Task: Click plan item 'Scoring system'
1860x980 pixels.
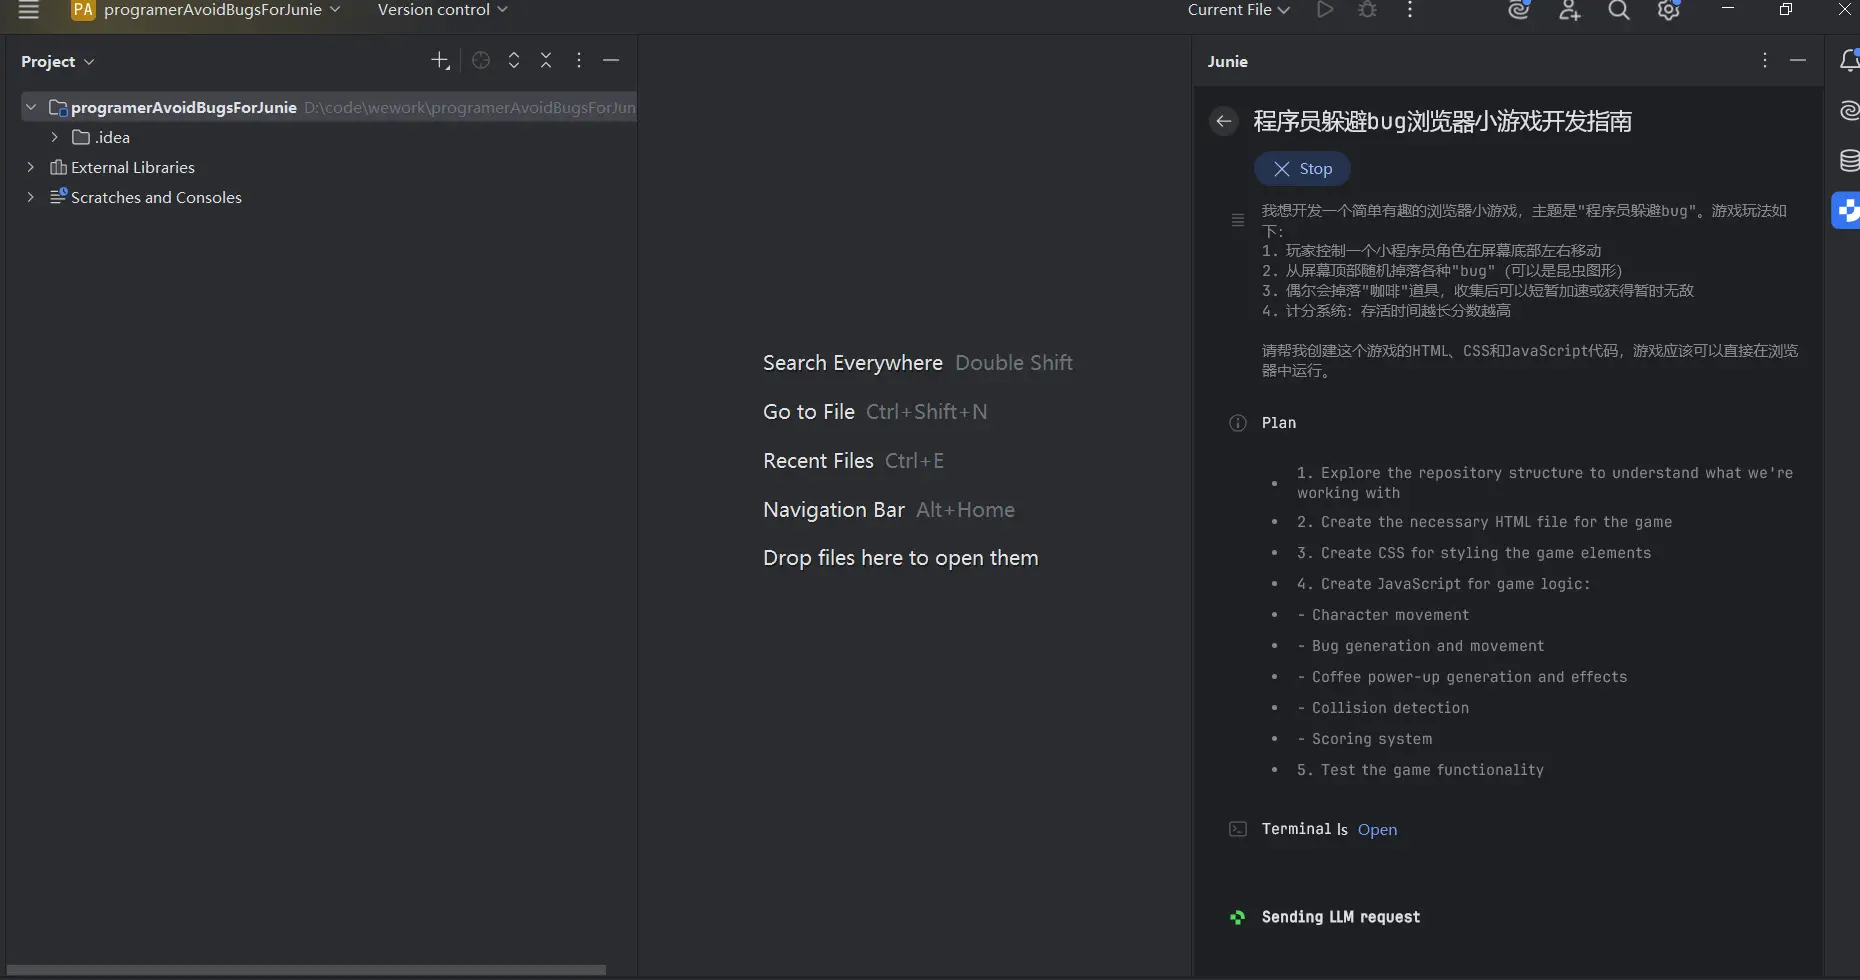Action: [1365, 739]
